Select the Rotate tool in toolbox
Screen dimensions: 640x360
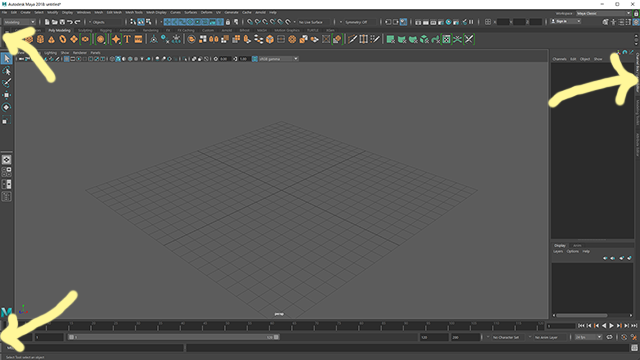[6, 107]
